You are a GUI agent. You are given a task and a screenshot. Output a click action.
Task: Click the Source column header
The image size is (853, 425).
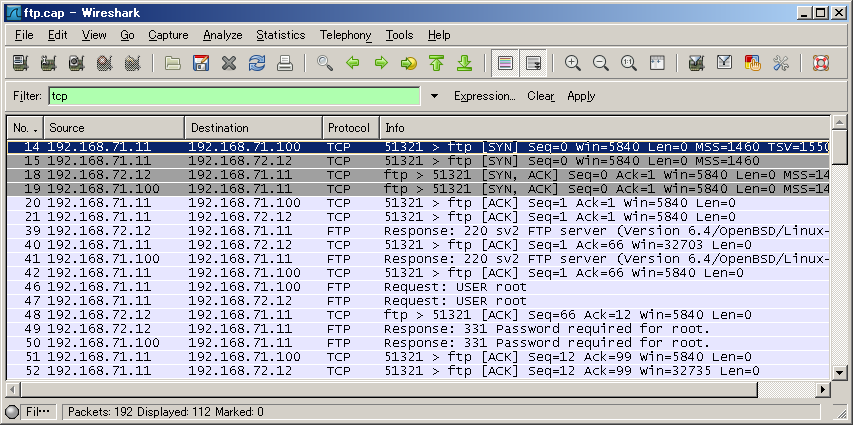[114, 128]
